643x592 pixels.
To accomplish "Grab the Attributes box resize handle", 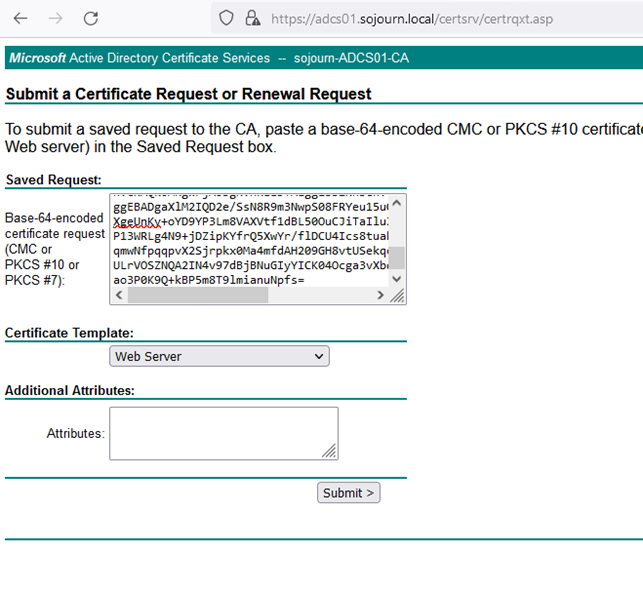I will coord(329,451).
